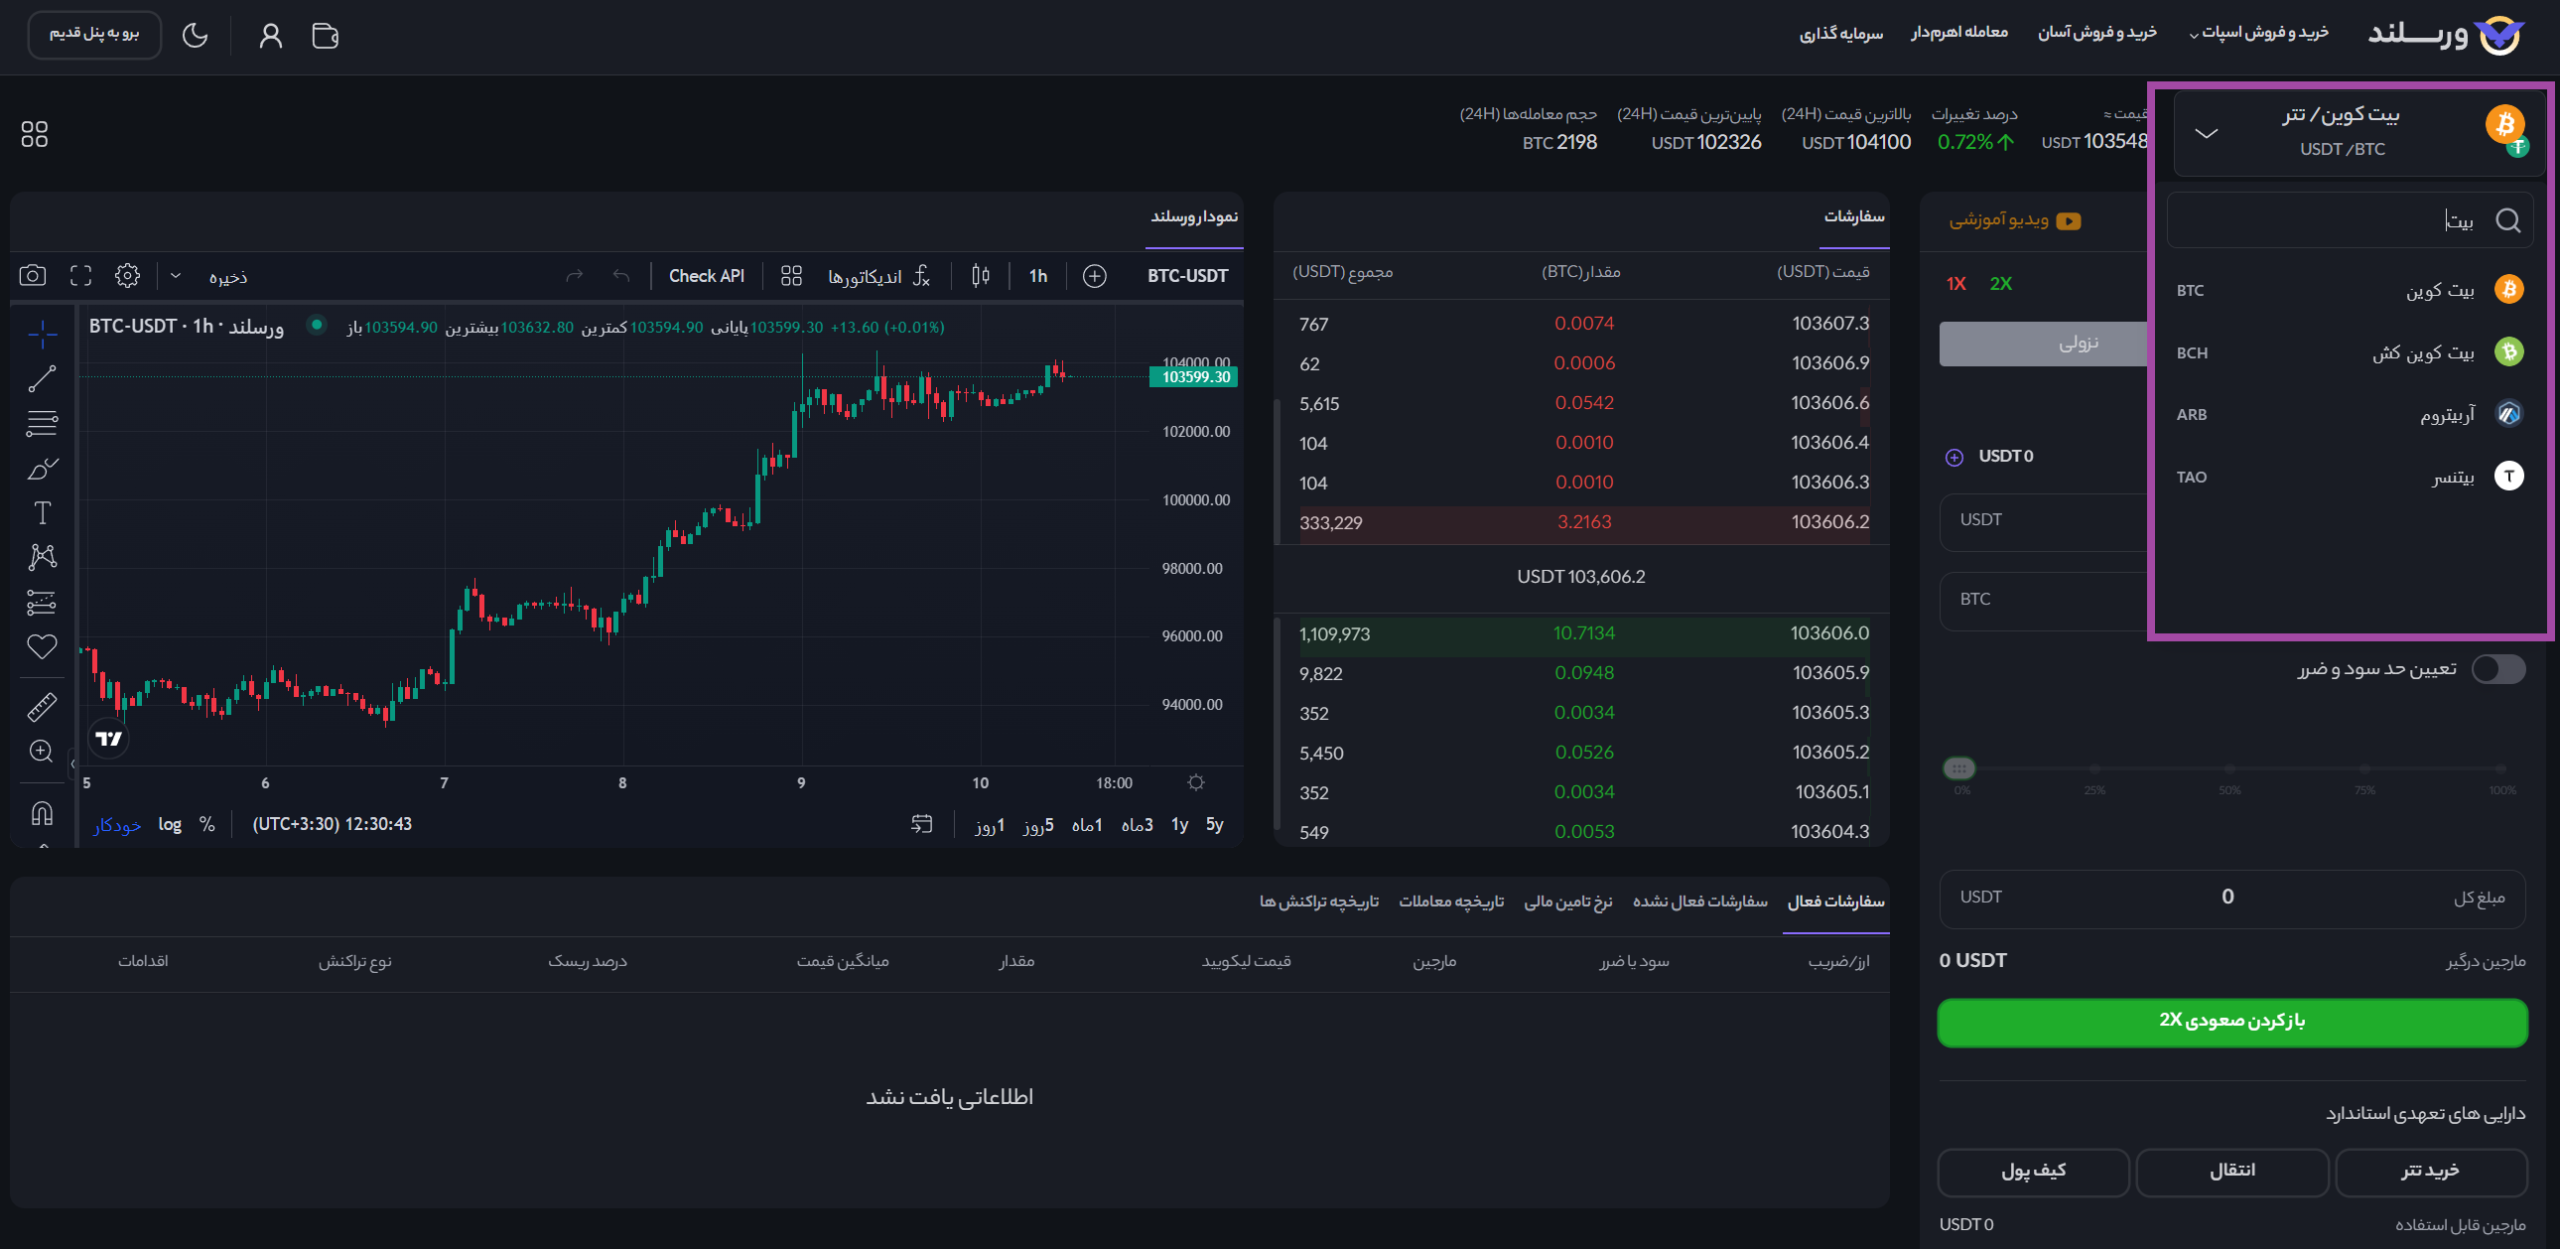This screenshot has height=1249, width=2560.
Task: Enter chart fullscreen mode
Action: [x=81, y=275]
